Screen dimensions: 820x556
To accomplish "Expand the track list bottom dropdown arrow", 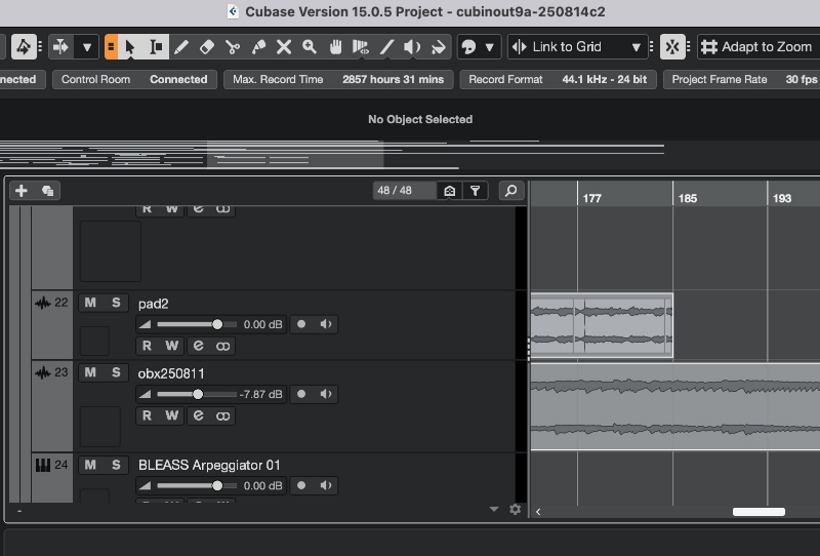I will click(x=494, y=509).
